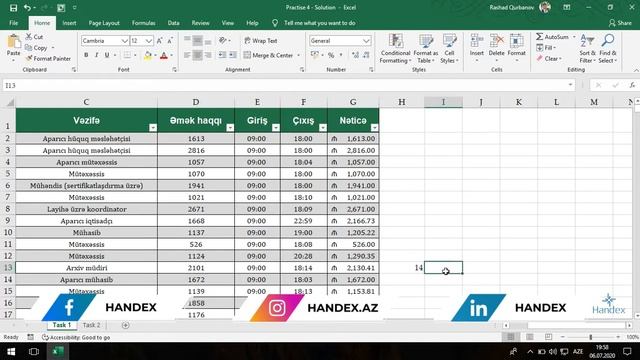
Task: Add a new sheet with plus icon
Action: [126, 325]
